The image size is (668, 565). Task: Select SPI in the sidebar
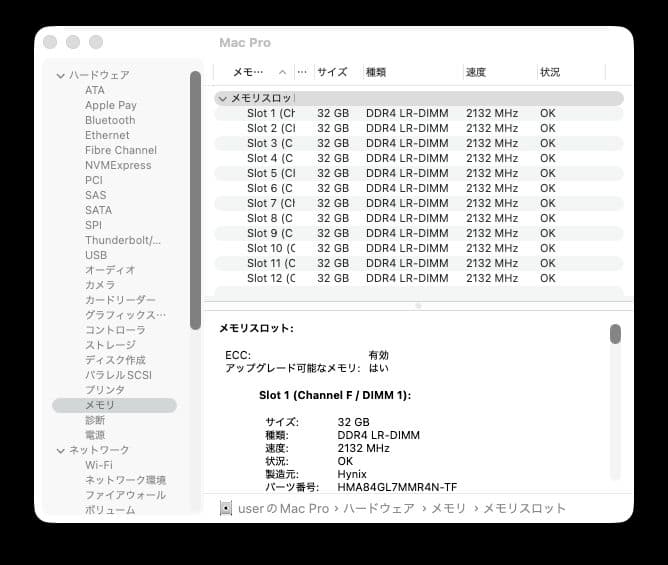93,225
